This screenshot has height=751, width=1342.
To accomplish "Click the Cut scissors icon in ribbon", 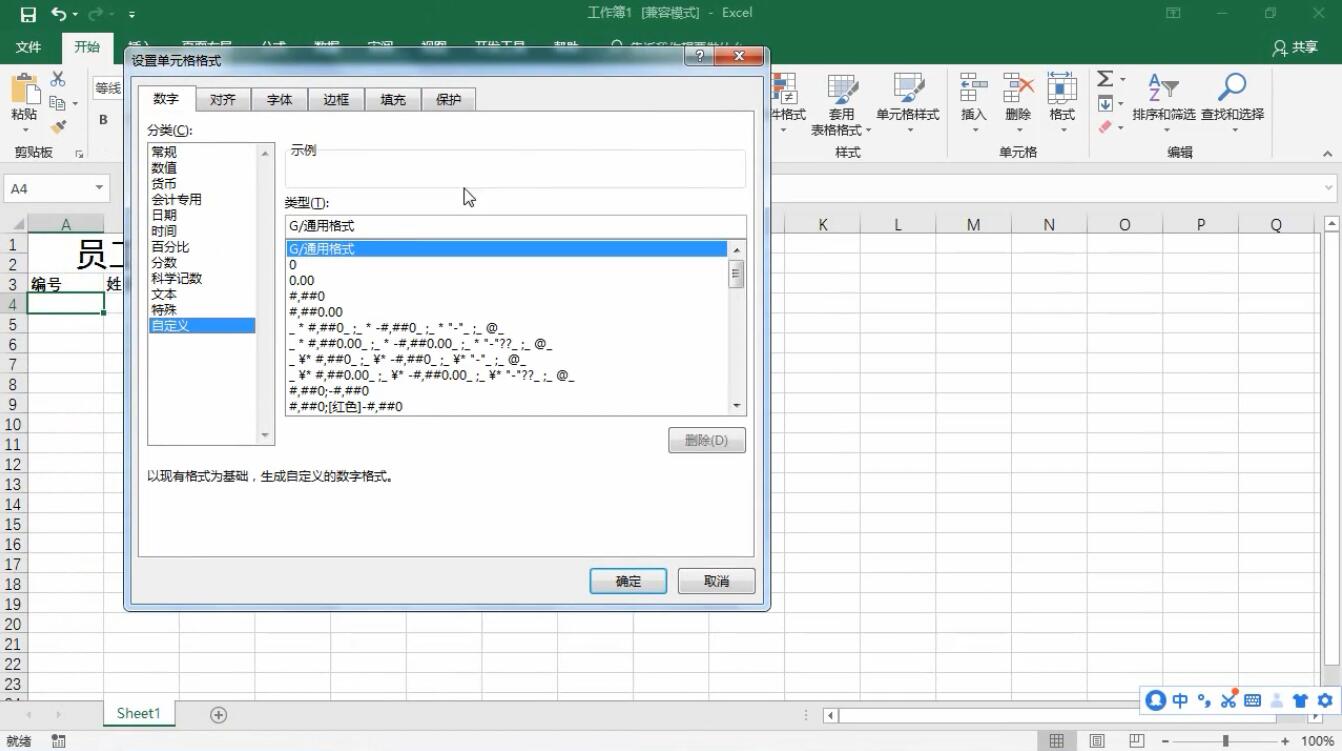I will 58,79.
